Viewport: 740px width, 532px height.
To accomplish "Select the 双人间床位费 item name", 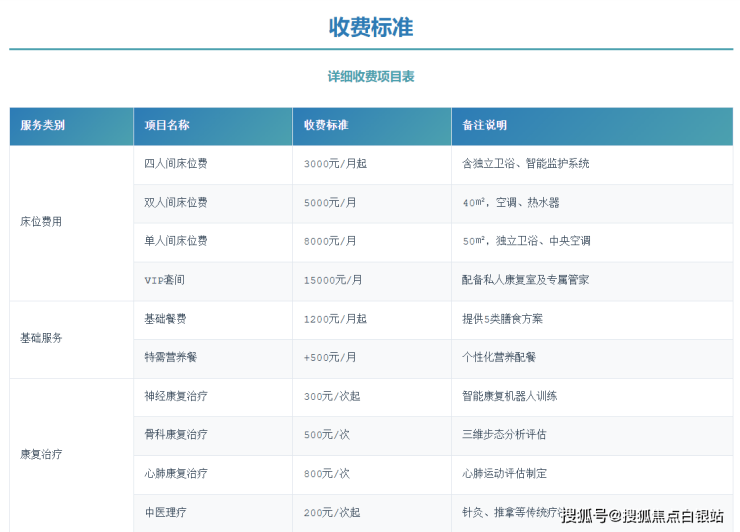I will 176,203.
